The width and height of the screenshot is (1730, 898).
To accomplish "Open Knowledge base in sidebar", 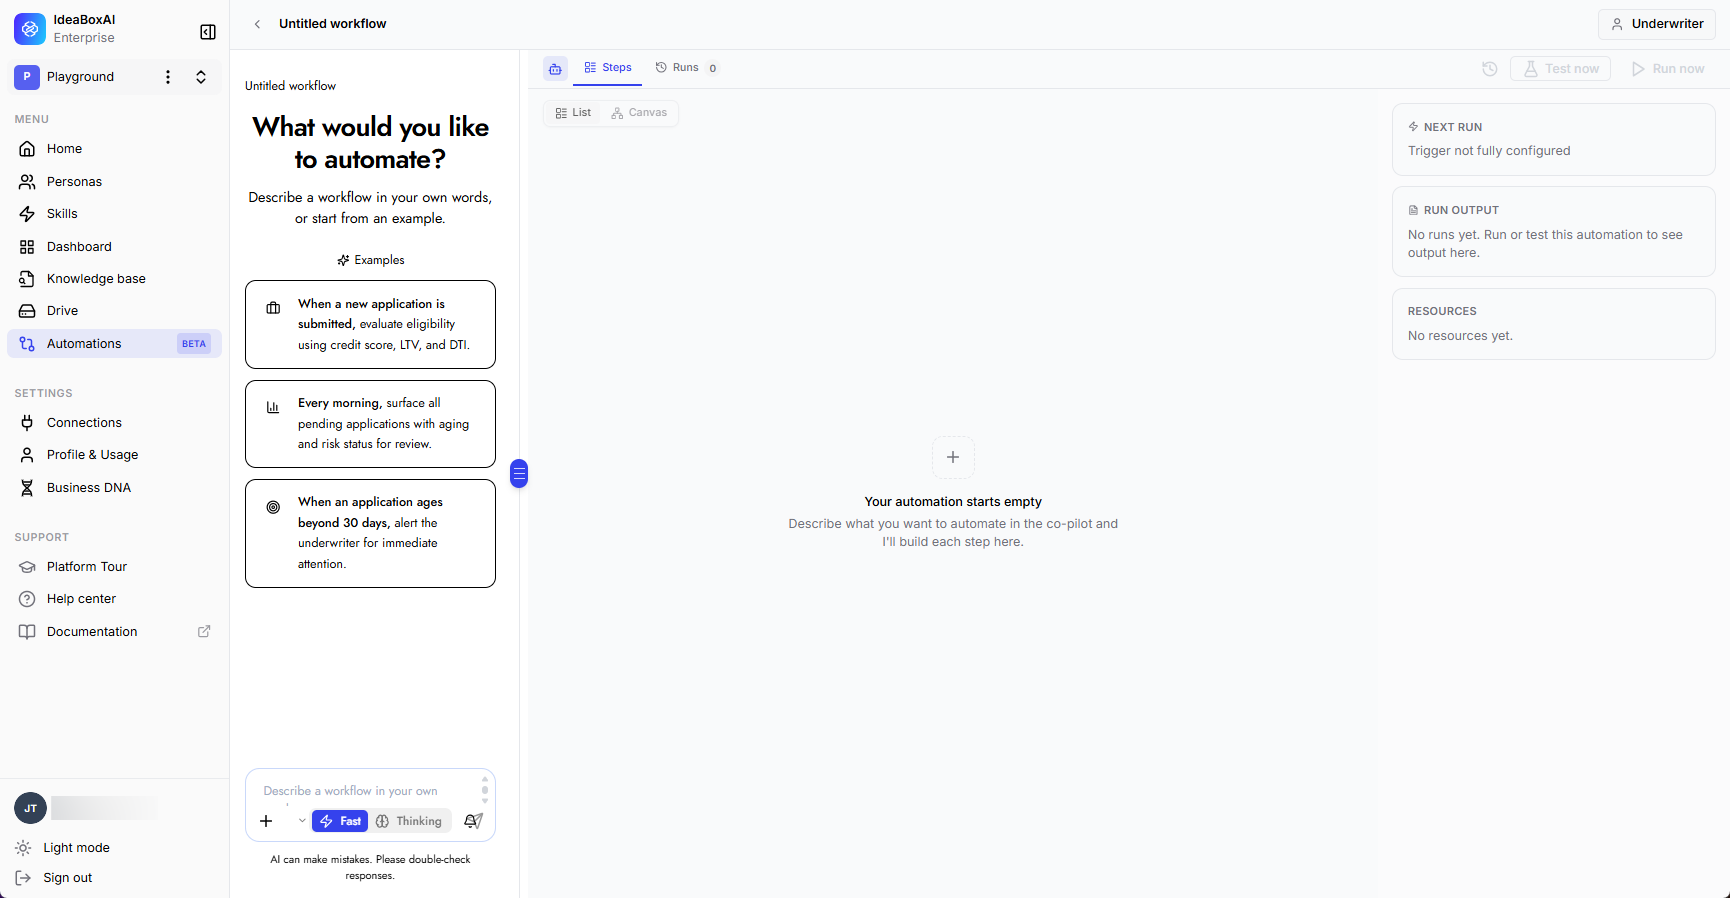I will click(x=114, y=279).
